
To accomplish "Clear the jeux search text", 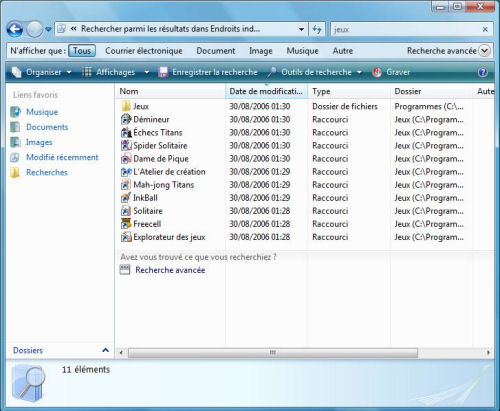I will [485, 29].
